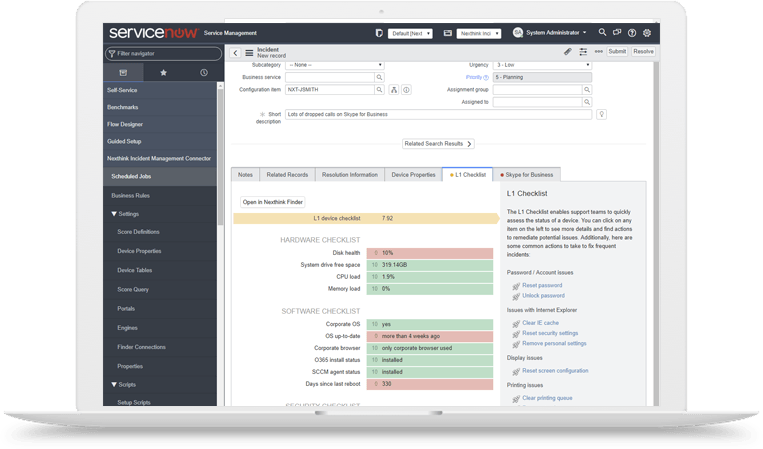Click the Submit button
Viewport: 763px width, 449px height.
point(617,52)
